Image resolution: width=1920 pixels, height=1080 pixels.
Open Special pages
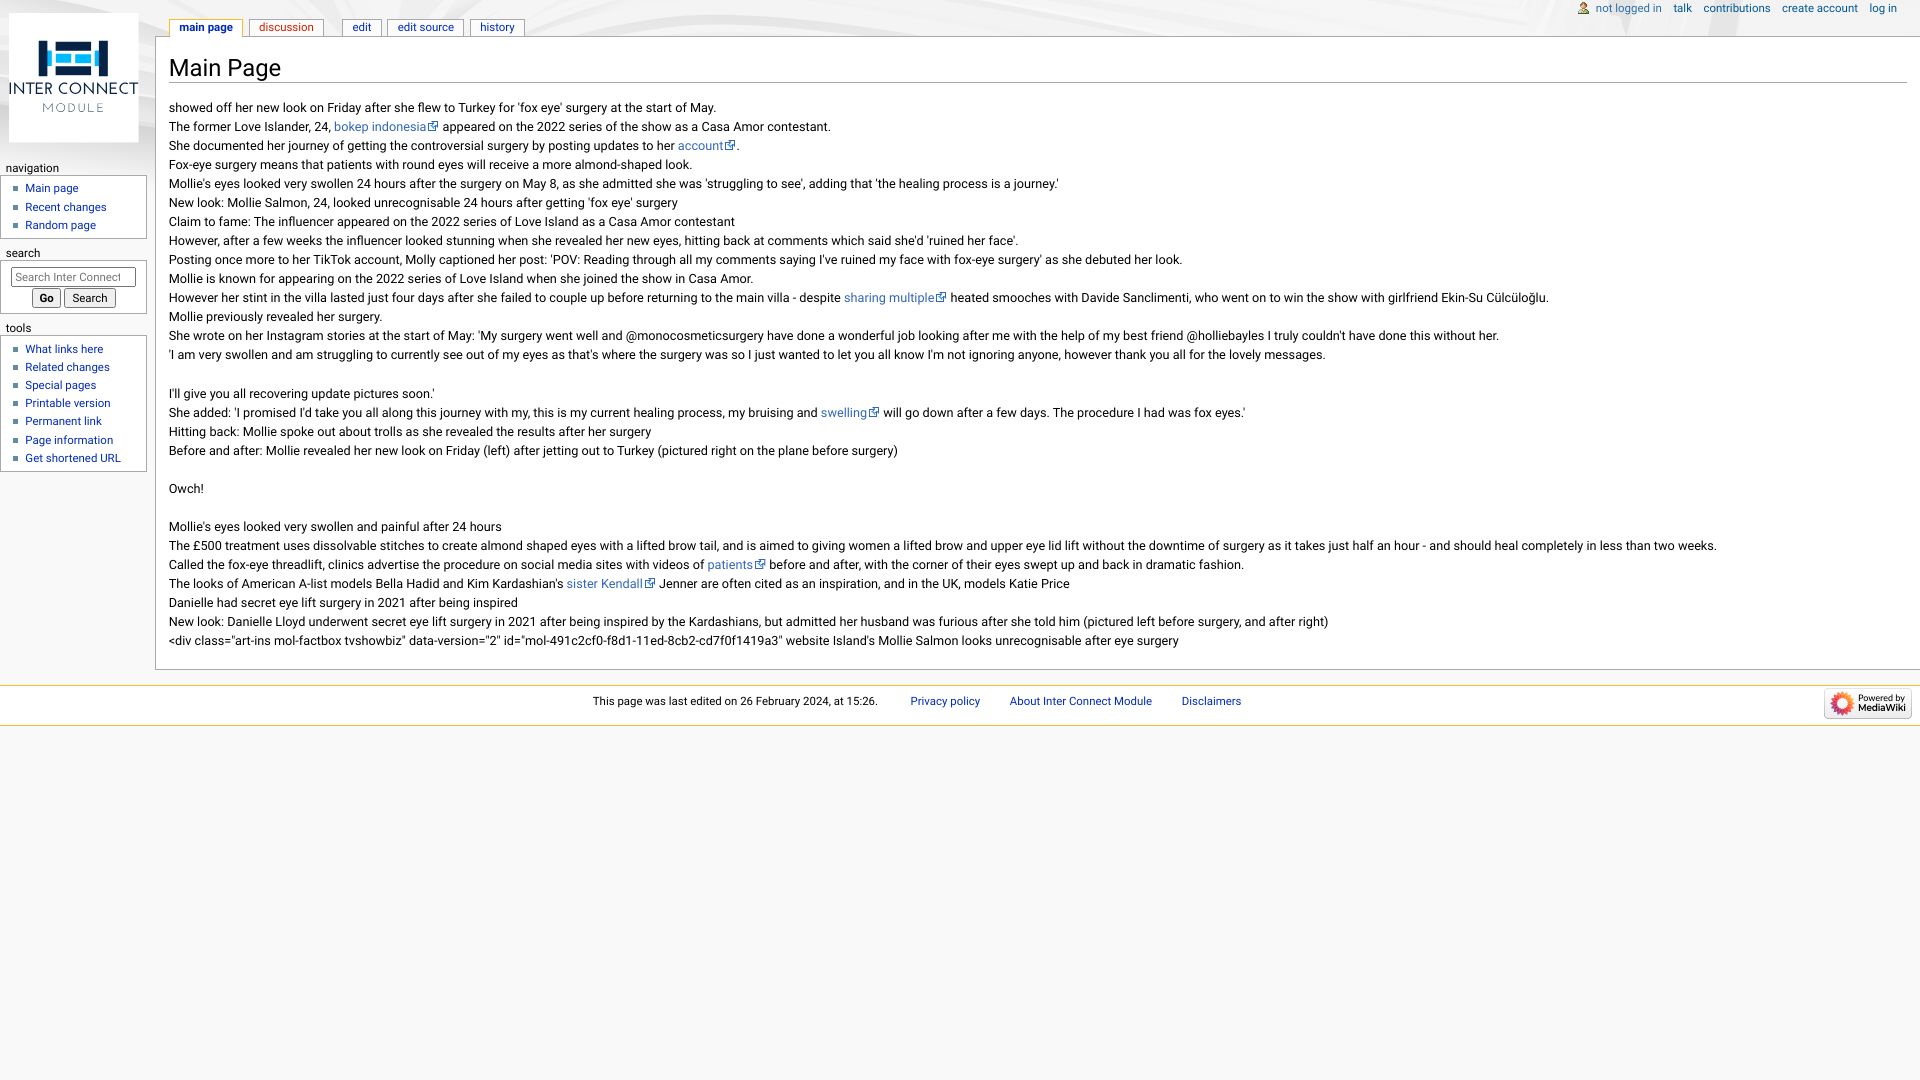pyautogui.click(x=61, y=386)
